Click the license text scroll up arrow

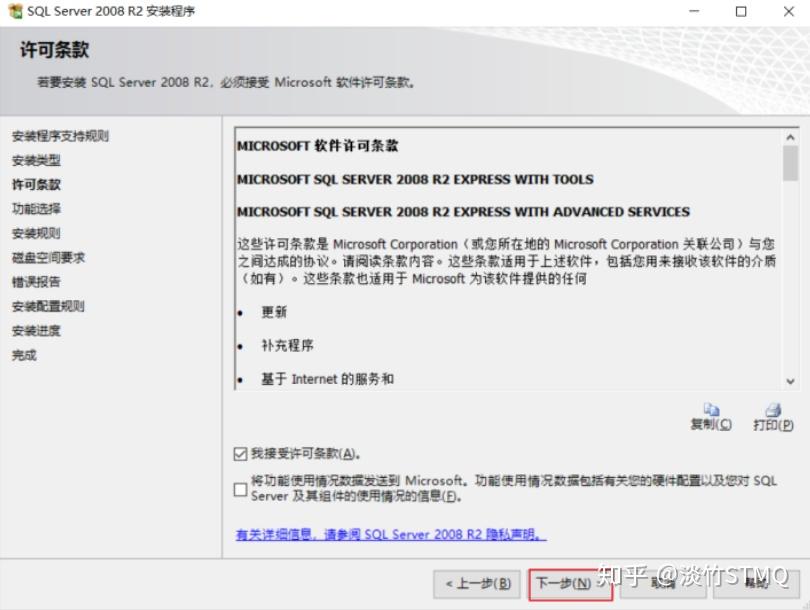tap(790, 137)
